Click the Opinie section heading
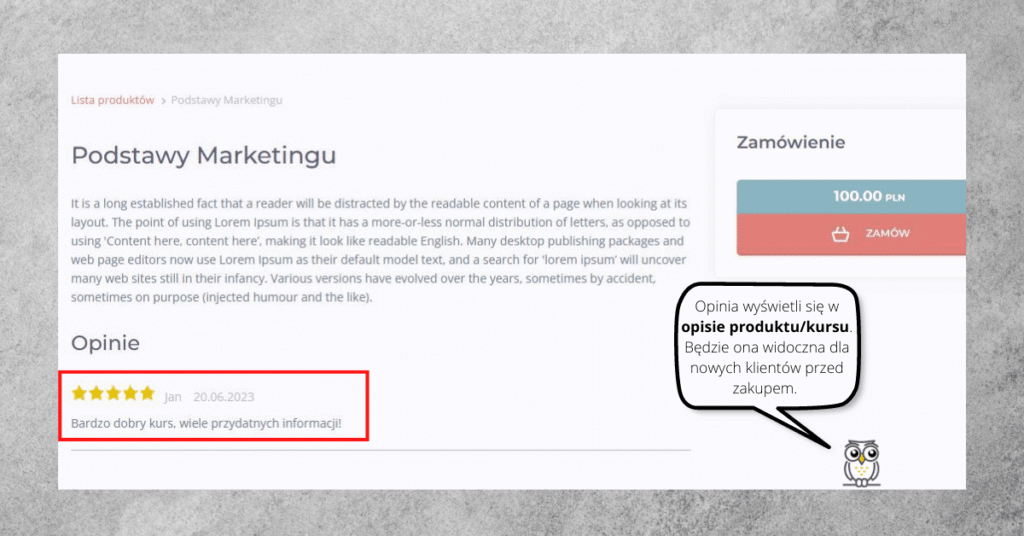Screen dimensions: 1024x536 105,343
